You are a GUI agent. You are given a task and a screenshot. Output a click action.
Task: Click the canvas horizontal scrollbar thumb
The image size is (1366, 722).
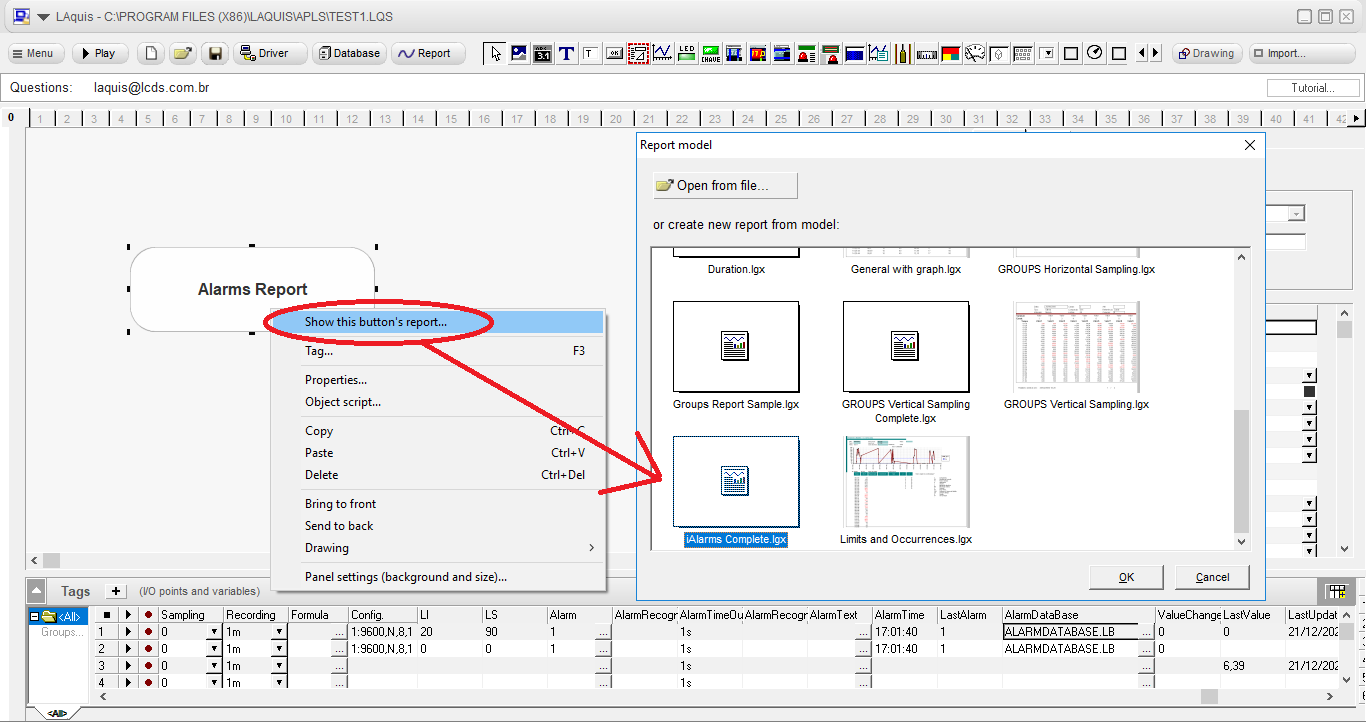pyautogui.click(x=51, y=561)
